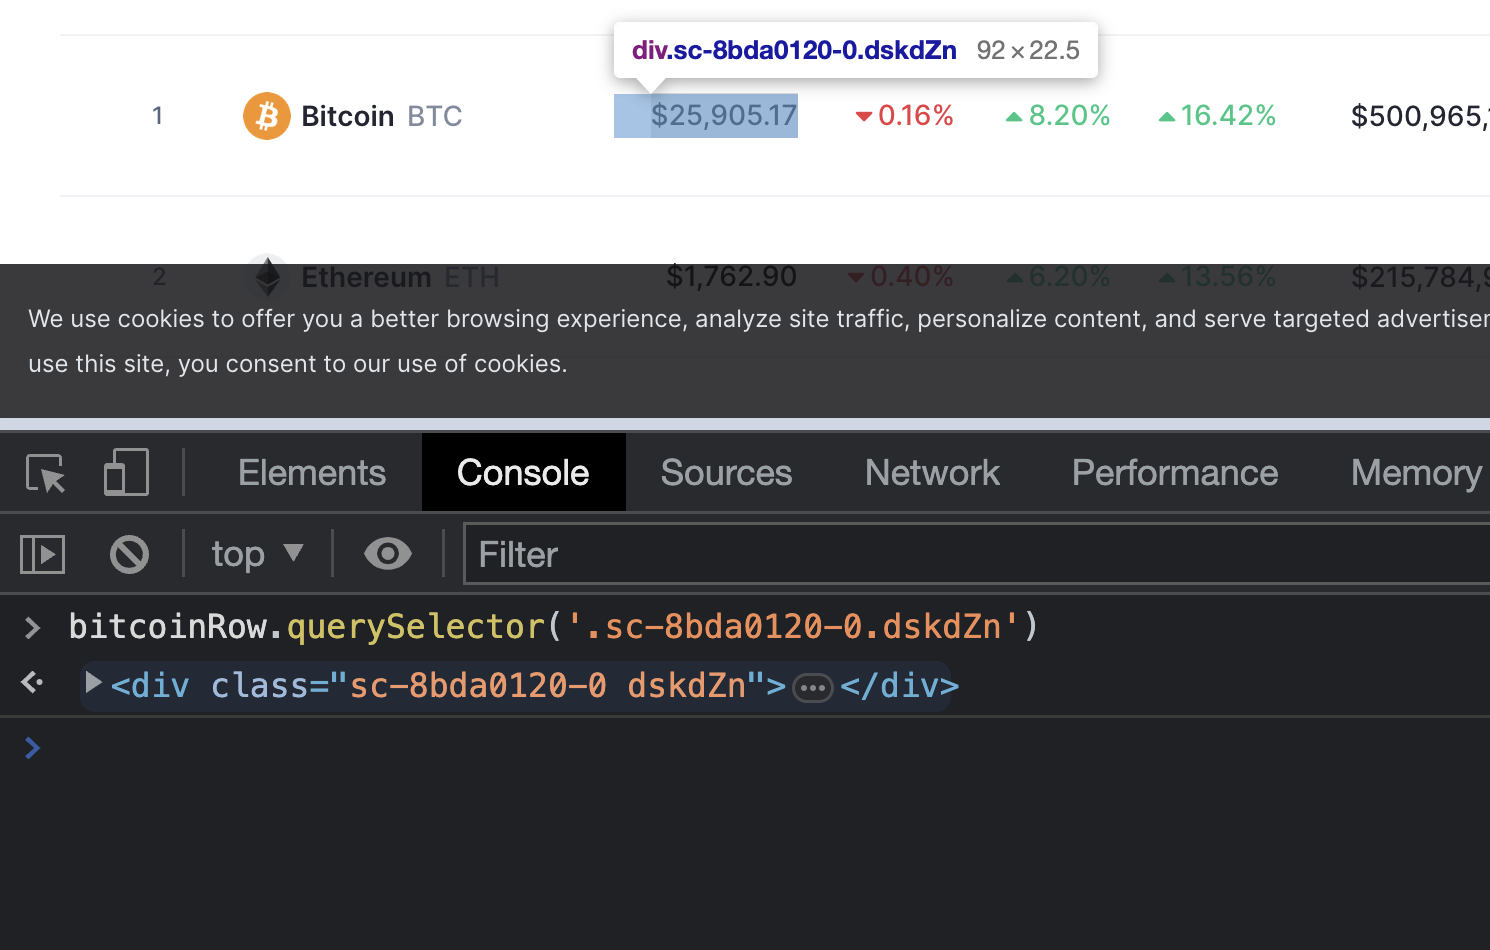Expand the returned div element node
The image size is (1490, 950).
click(94, 684)
